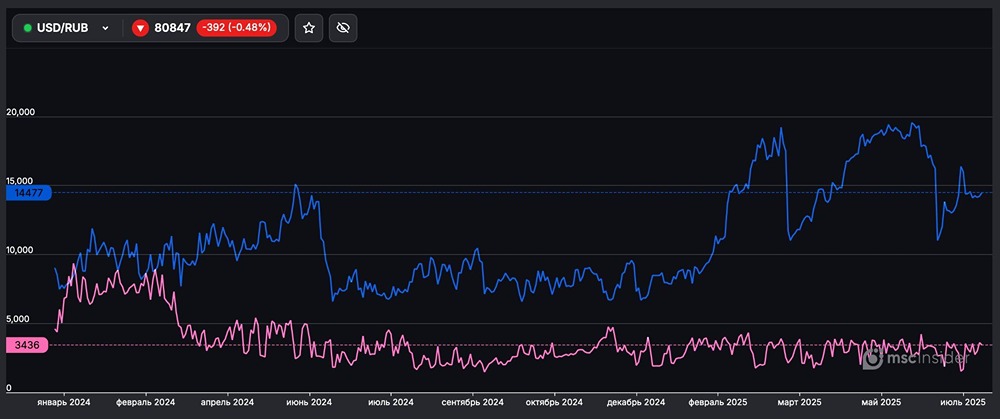Select the pink 3436 price label
Image resolution: width=1000 pixels, height=419 pixels.
pos(25,344)
